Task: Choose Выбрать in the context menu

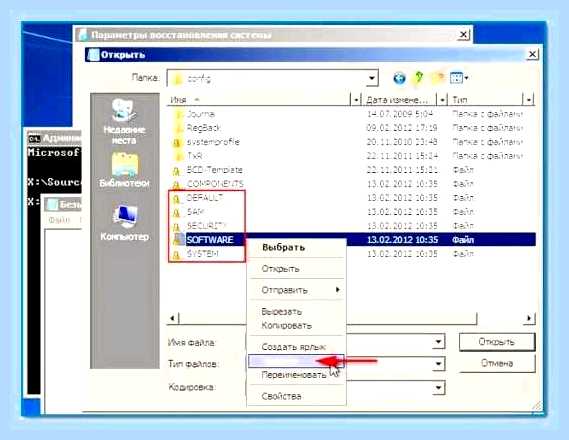Action: click(x=296, y=248)
